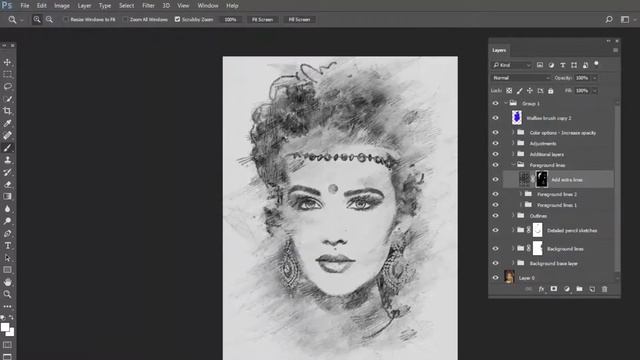Collapse the Foreground lines group
The width and height of the screenshot is (640, 360).
tap(513, 165)
